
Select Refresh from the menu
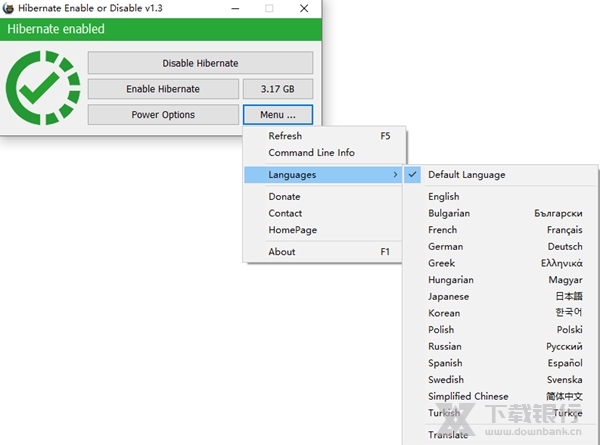pyautogui.click(x=285, y=136)
